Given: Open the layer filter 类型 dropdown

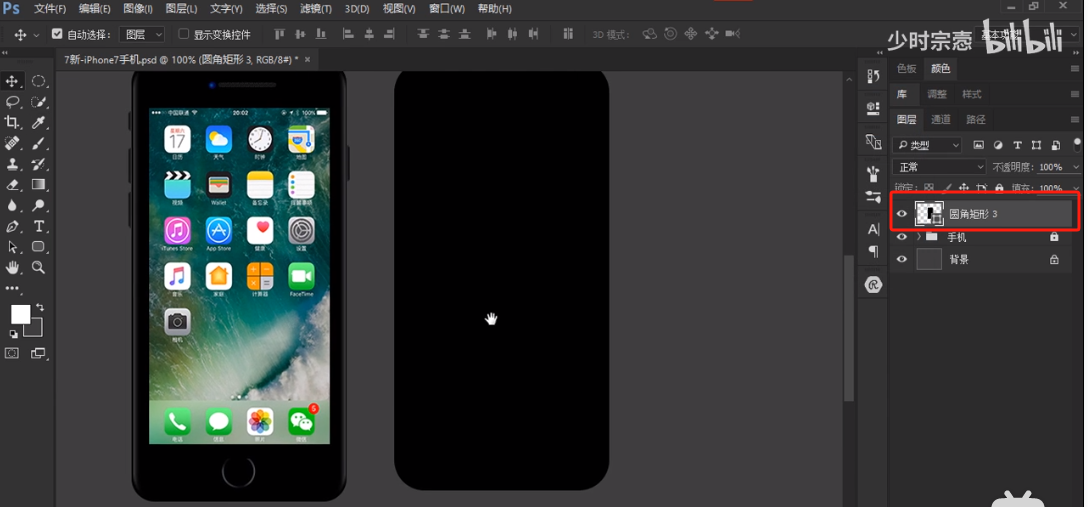Looking at the screenshot, I should tap(927, 145).
